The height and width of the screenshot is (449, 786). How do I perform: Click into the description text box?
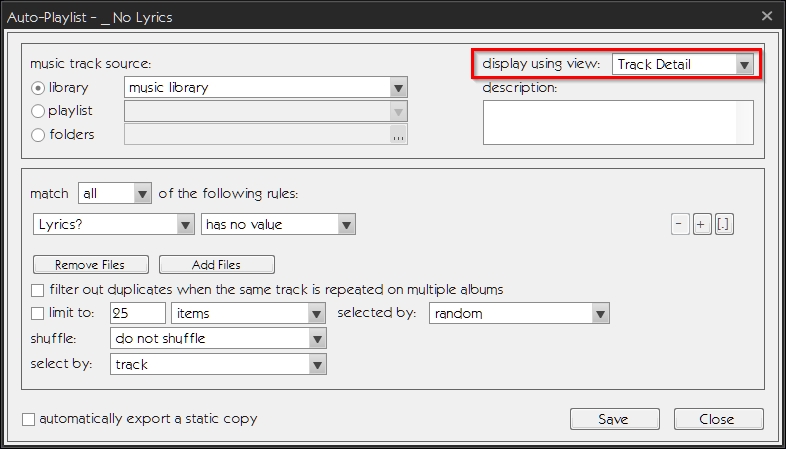(616, 123)
